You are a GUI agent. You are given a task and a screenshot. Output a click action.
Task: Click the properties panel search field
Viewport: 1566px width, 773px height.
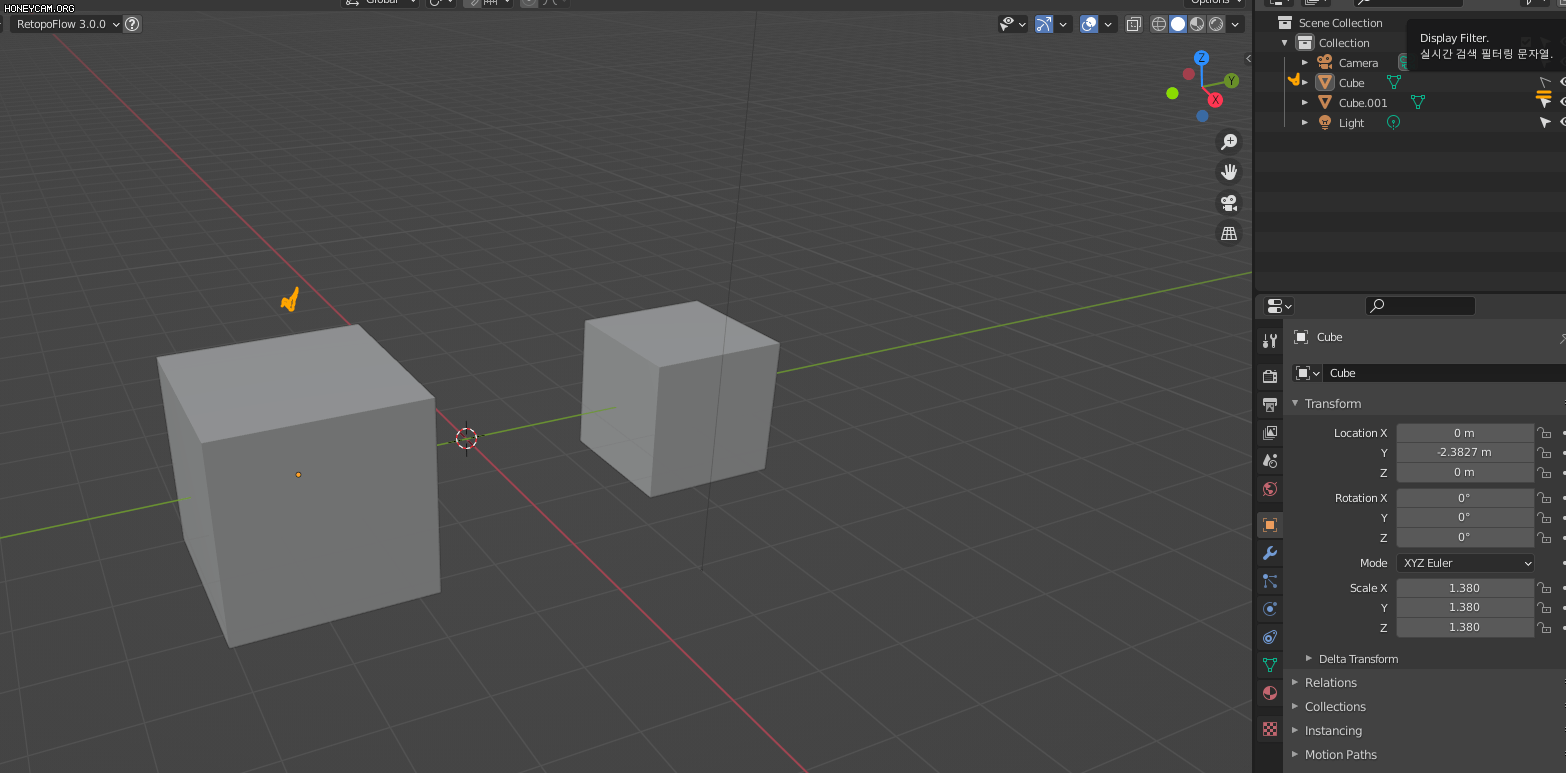[1420, 305]
